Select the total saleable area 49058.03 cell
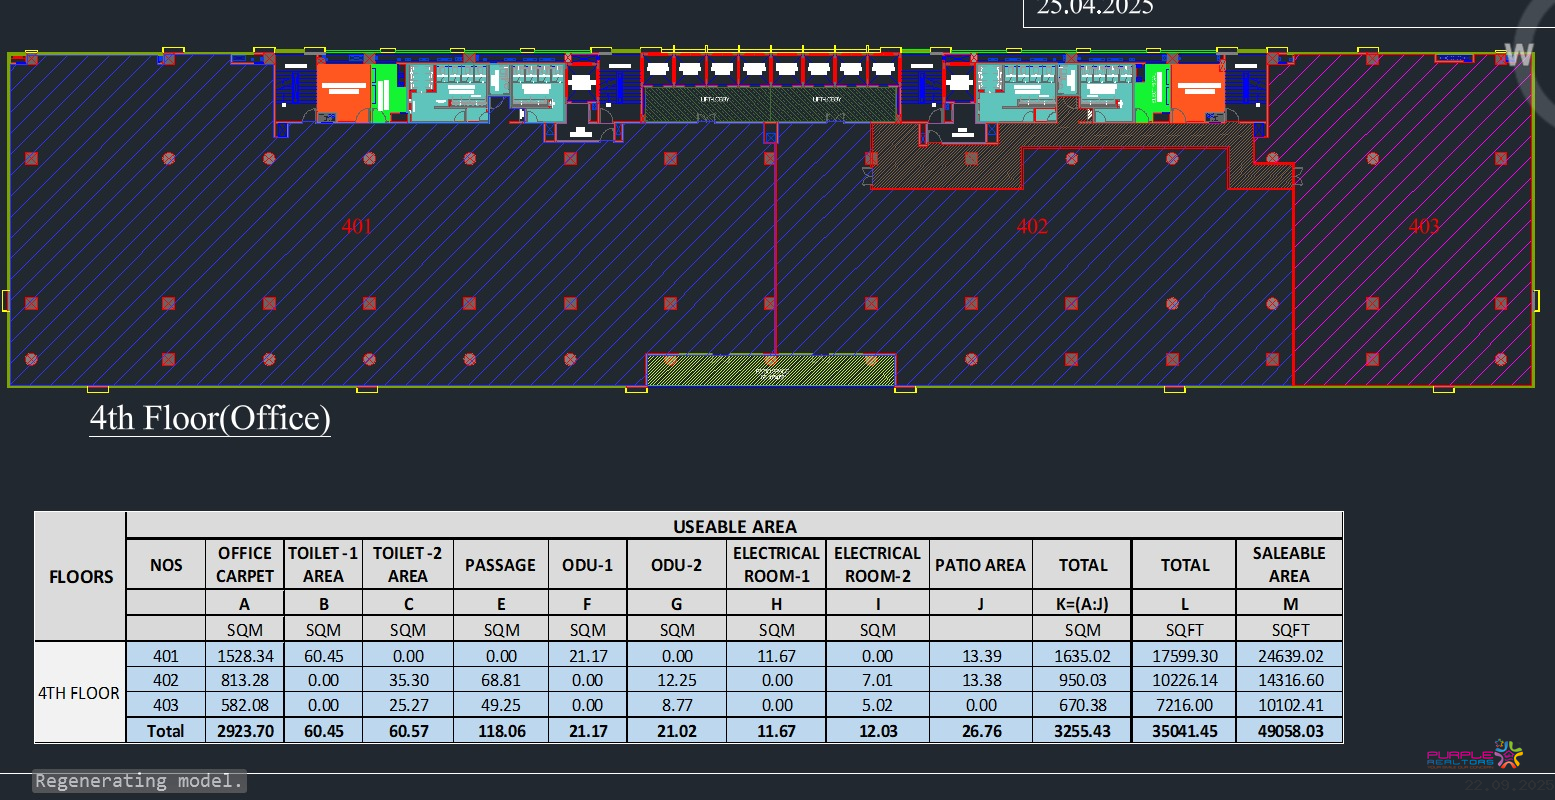Viewport: 1555px width, 800px height. point(1288,731)
